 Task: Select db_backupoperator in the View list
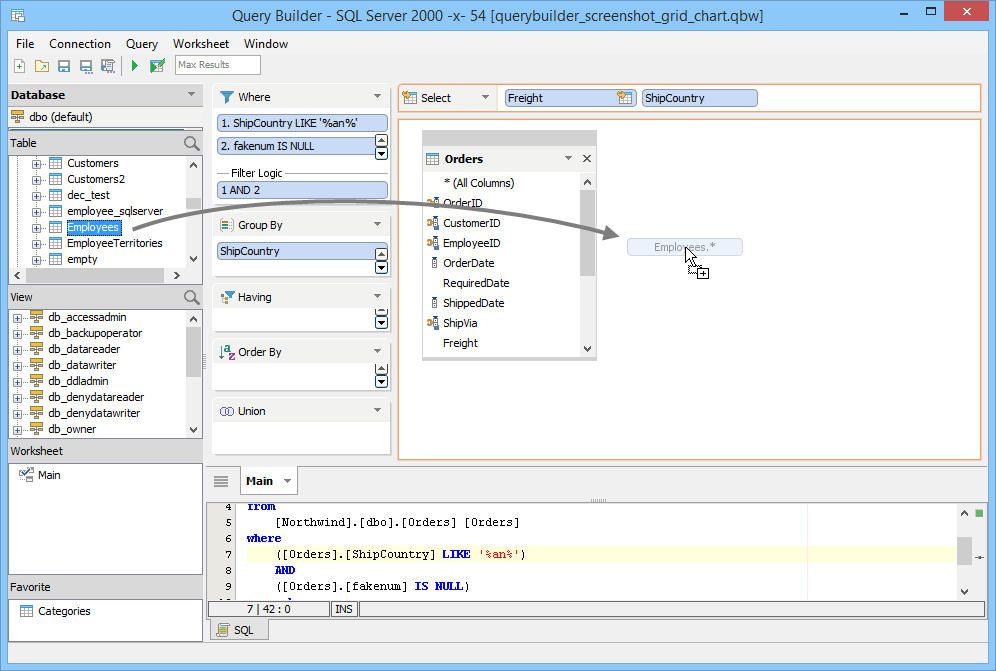tap(95, 333)
